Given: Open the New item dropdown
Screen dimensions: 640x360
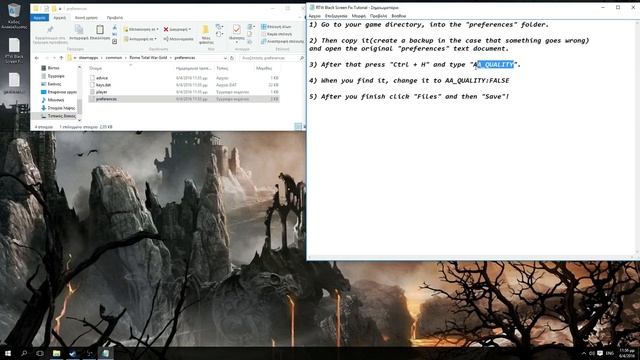Looking at the screenshot, I should coord(219,27).
